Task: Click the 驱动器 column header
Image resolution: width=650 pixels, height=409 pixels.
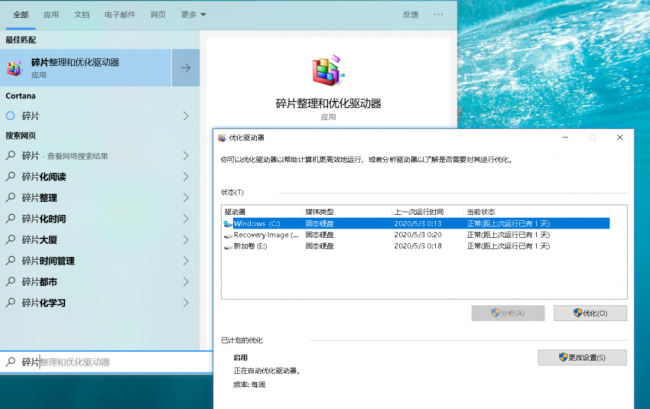Action: click(262, 212)
